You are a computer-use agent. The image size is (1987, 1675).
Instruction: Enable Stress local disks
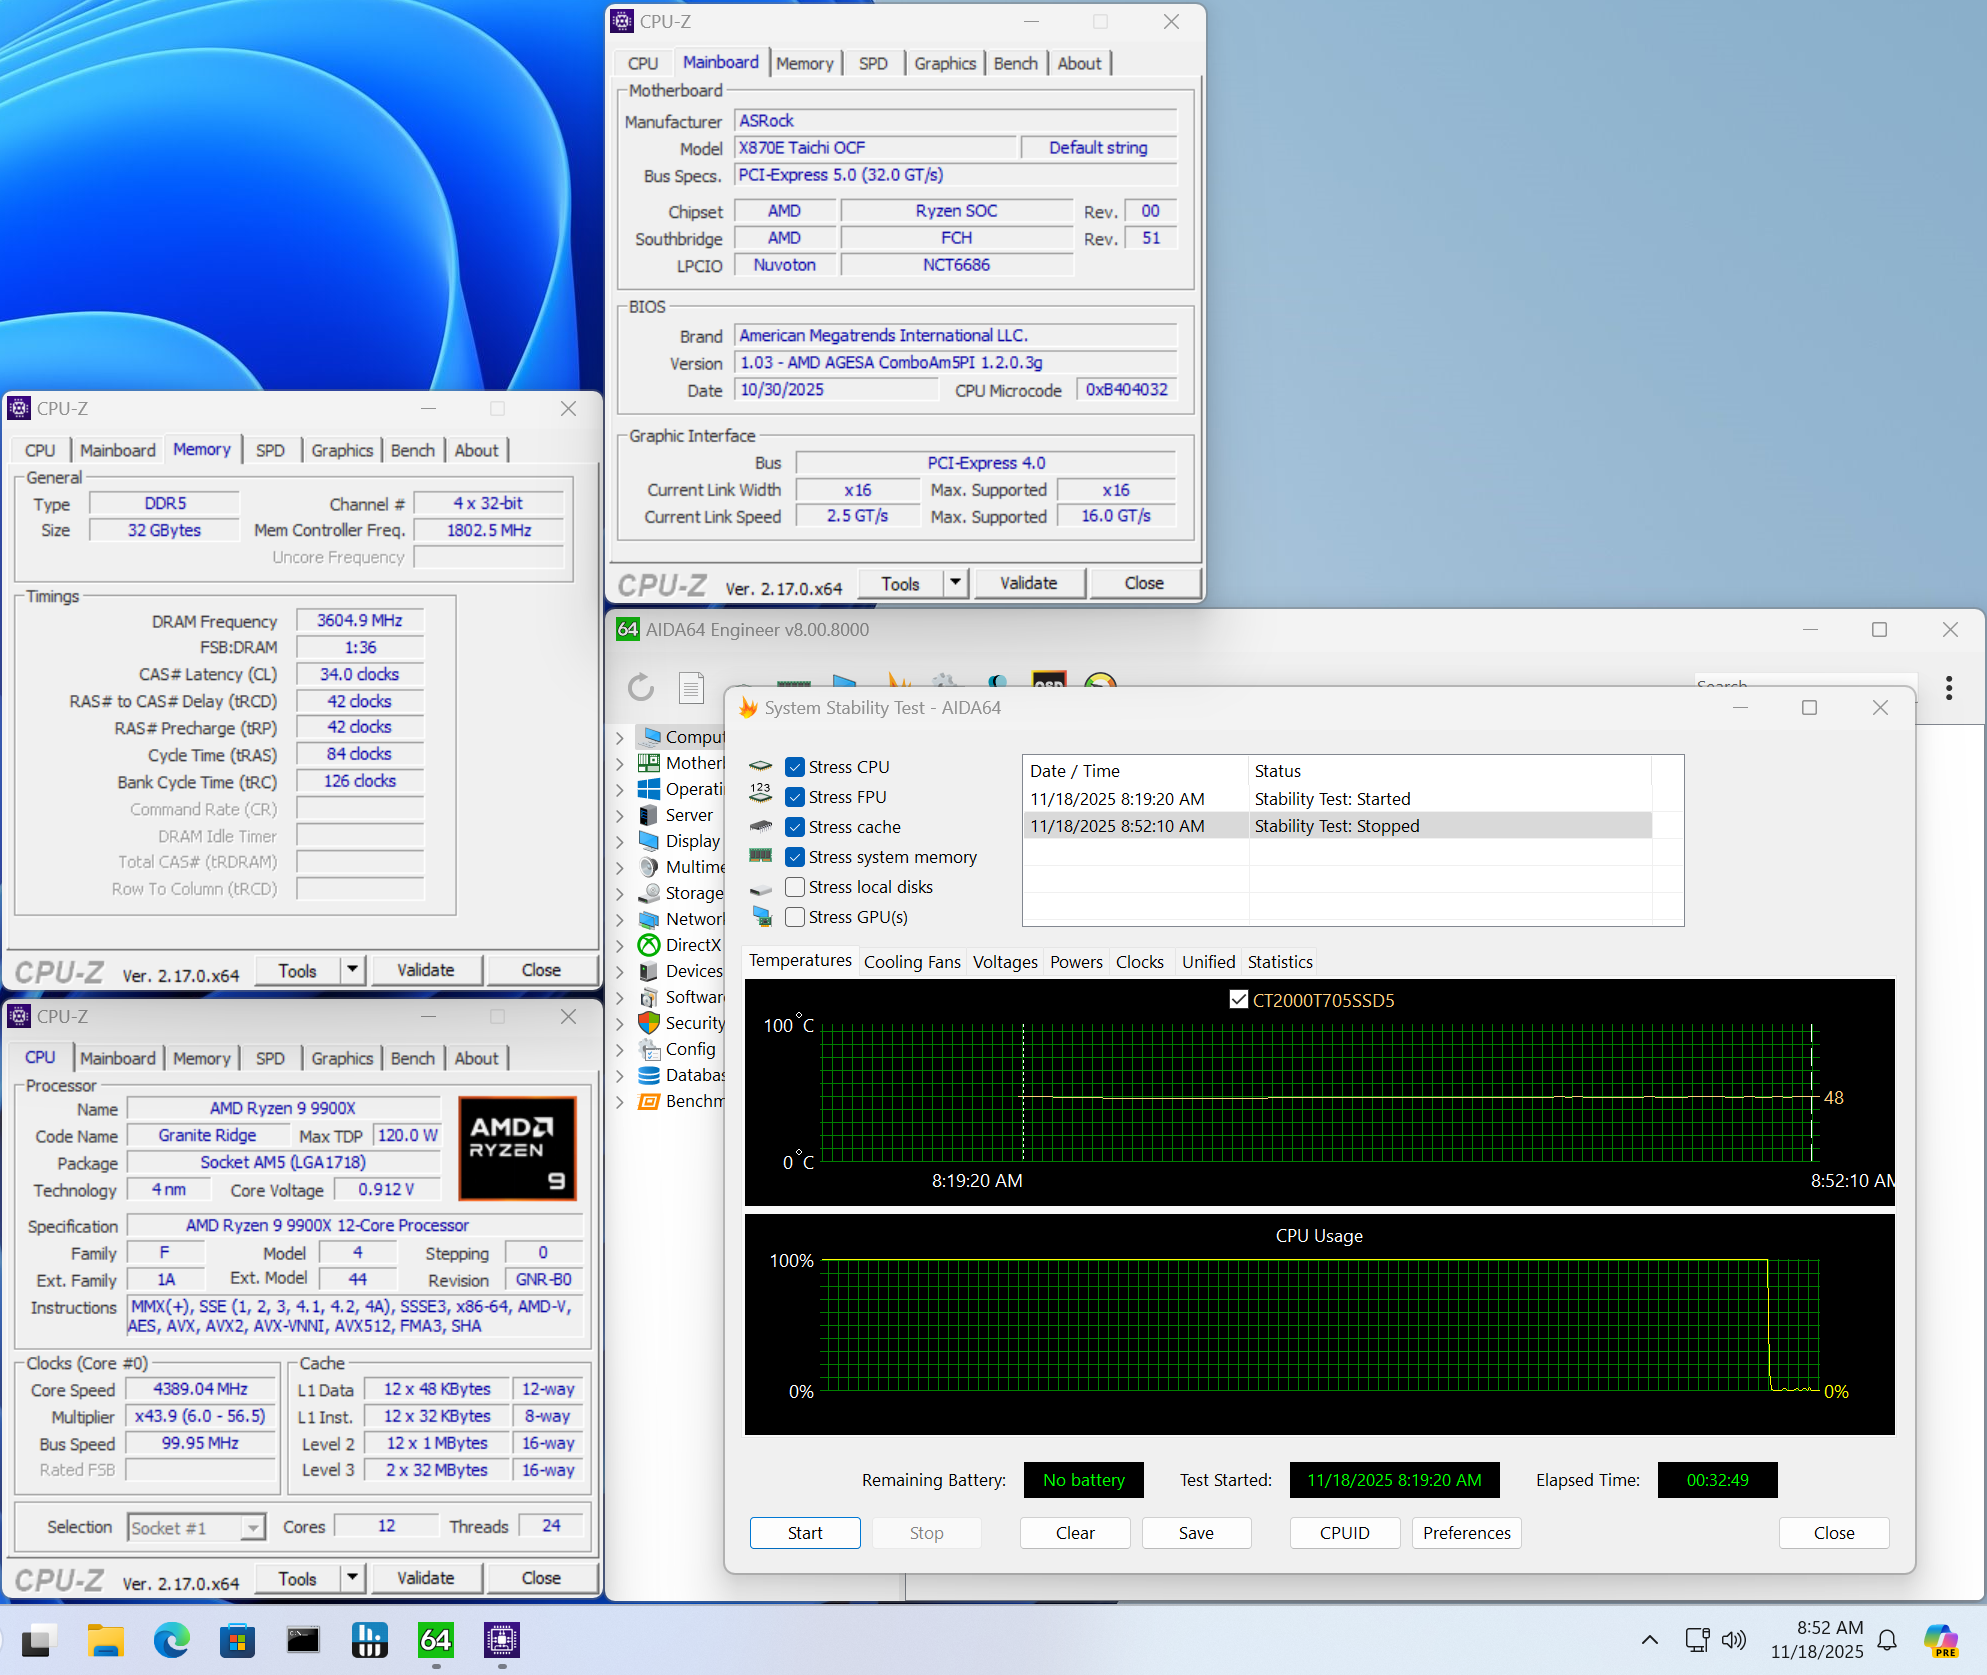click(795, 887)
